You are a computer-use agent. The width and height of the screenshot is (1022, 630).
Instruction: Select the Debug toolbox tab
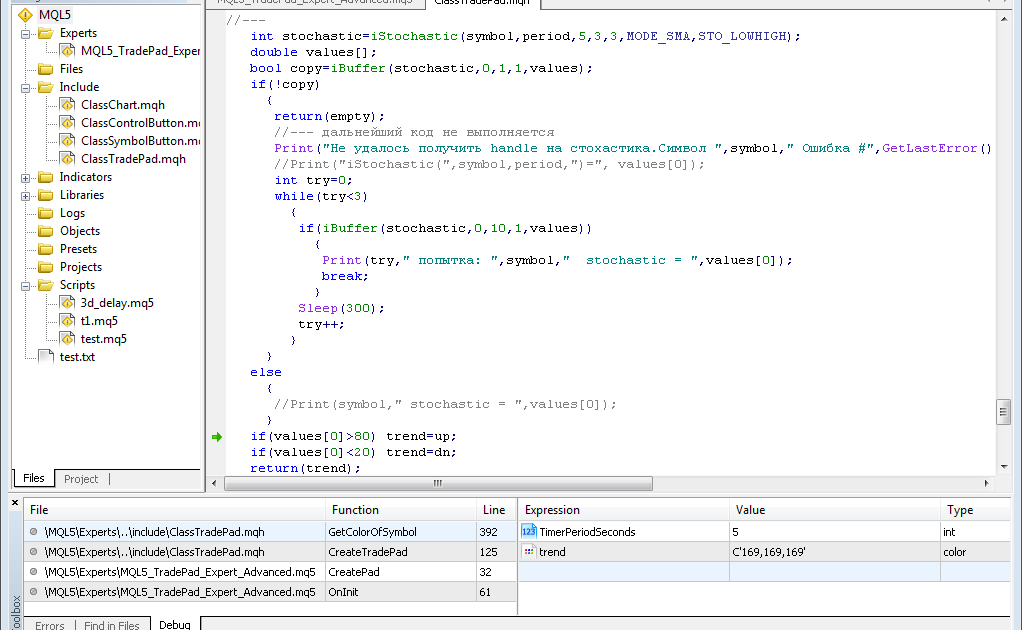[x=175, y=624]
